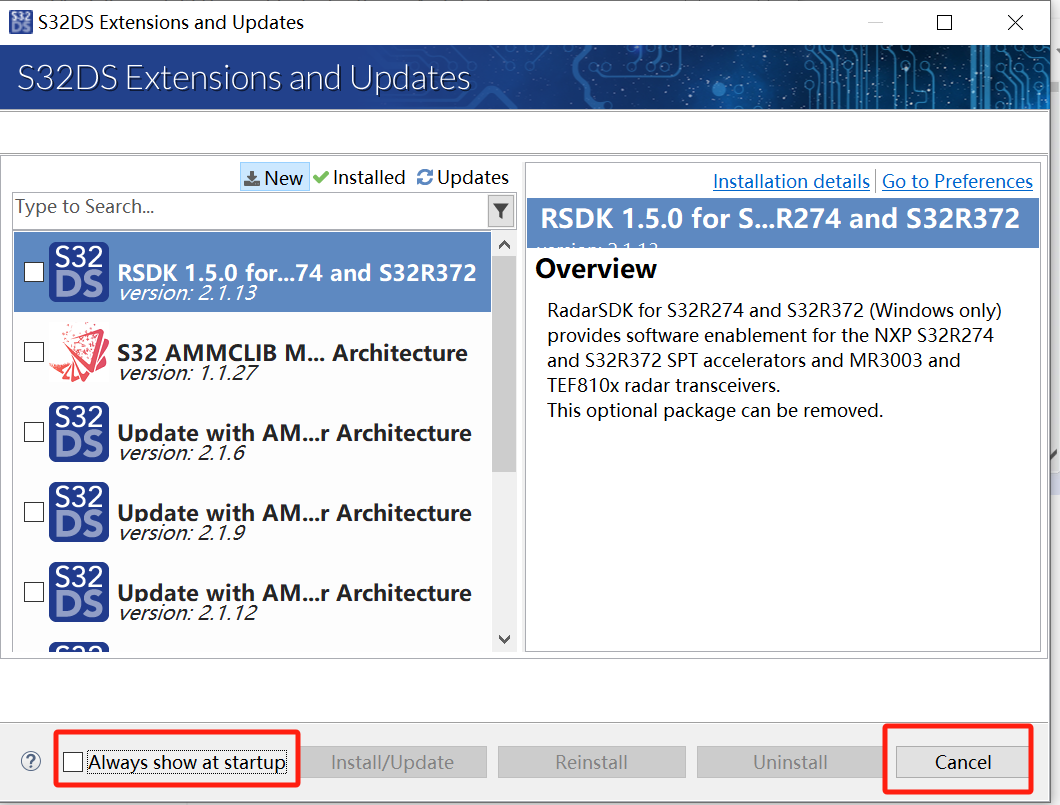This screenshot has width=1060, height=805.
Task: Open the Installation details link
Action: (791, 181)
